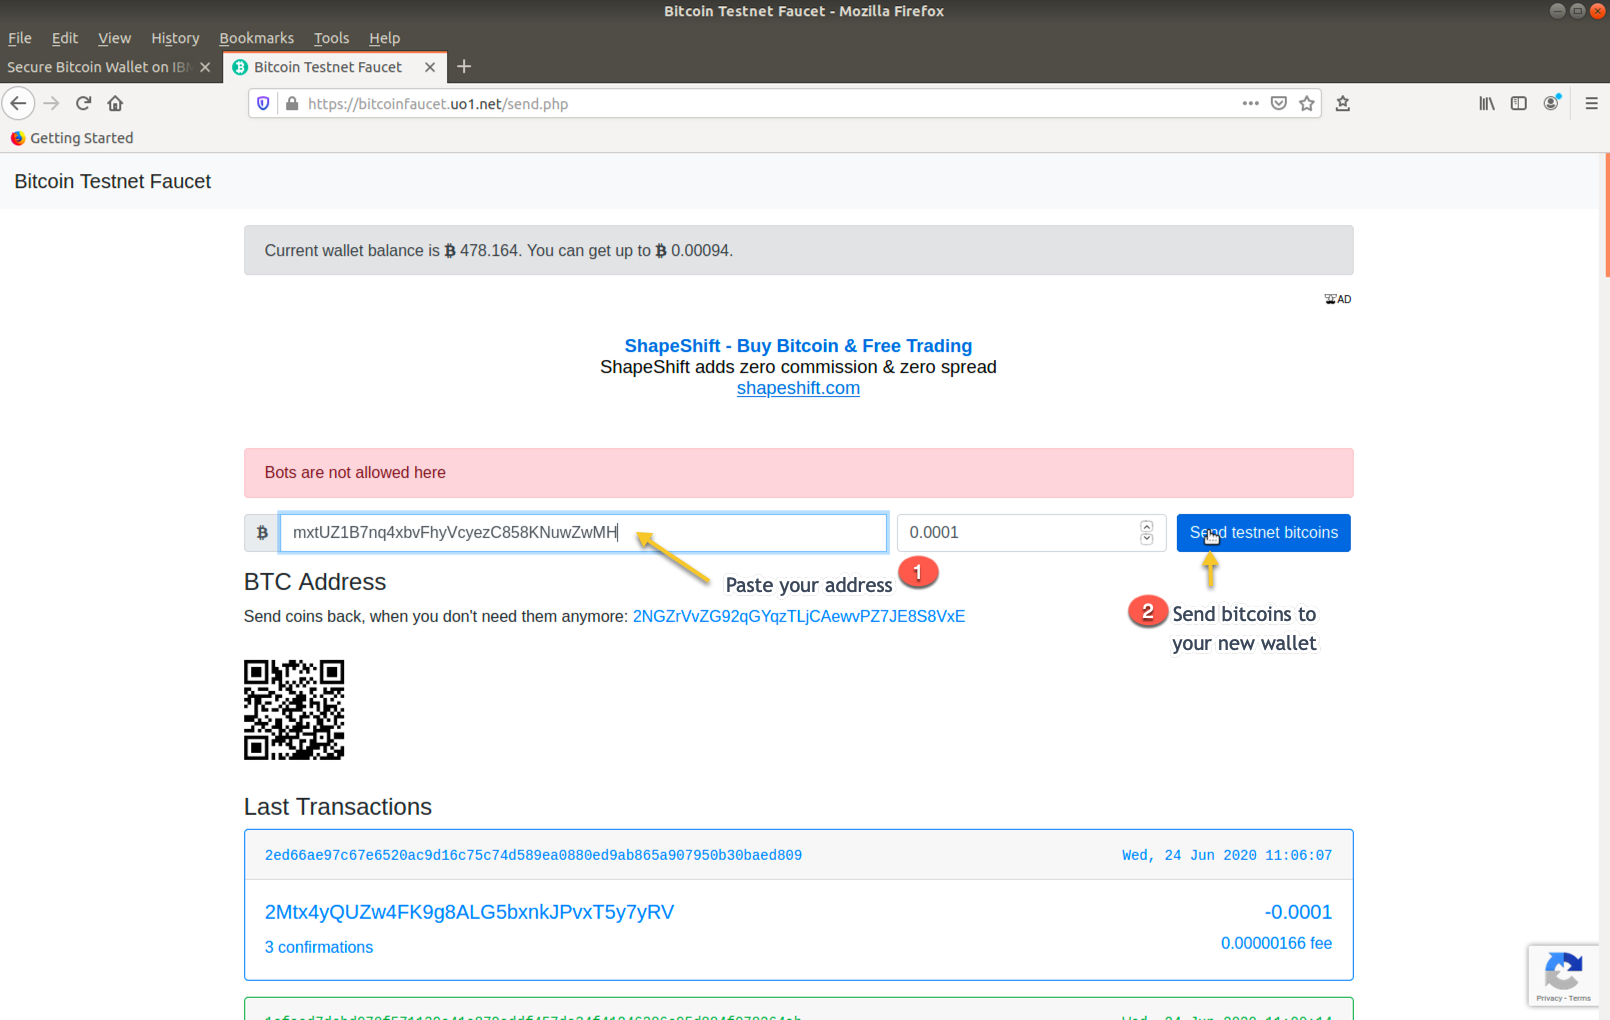Click the Bots are not allowed here alert
This screenshot has width=1610, height=1020.
coord(799,473)
